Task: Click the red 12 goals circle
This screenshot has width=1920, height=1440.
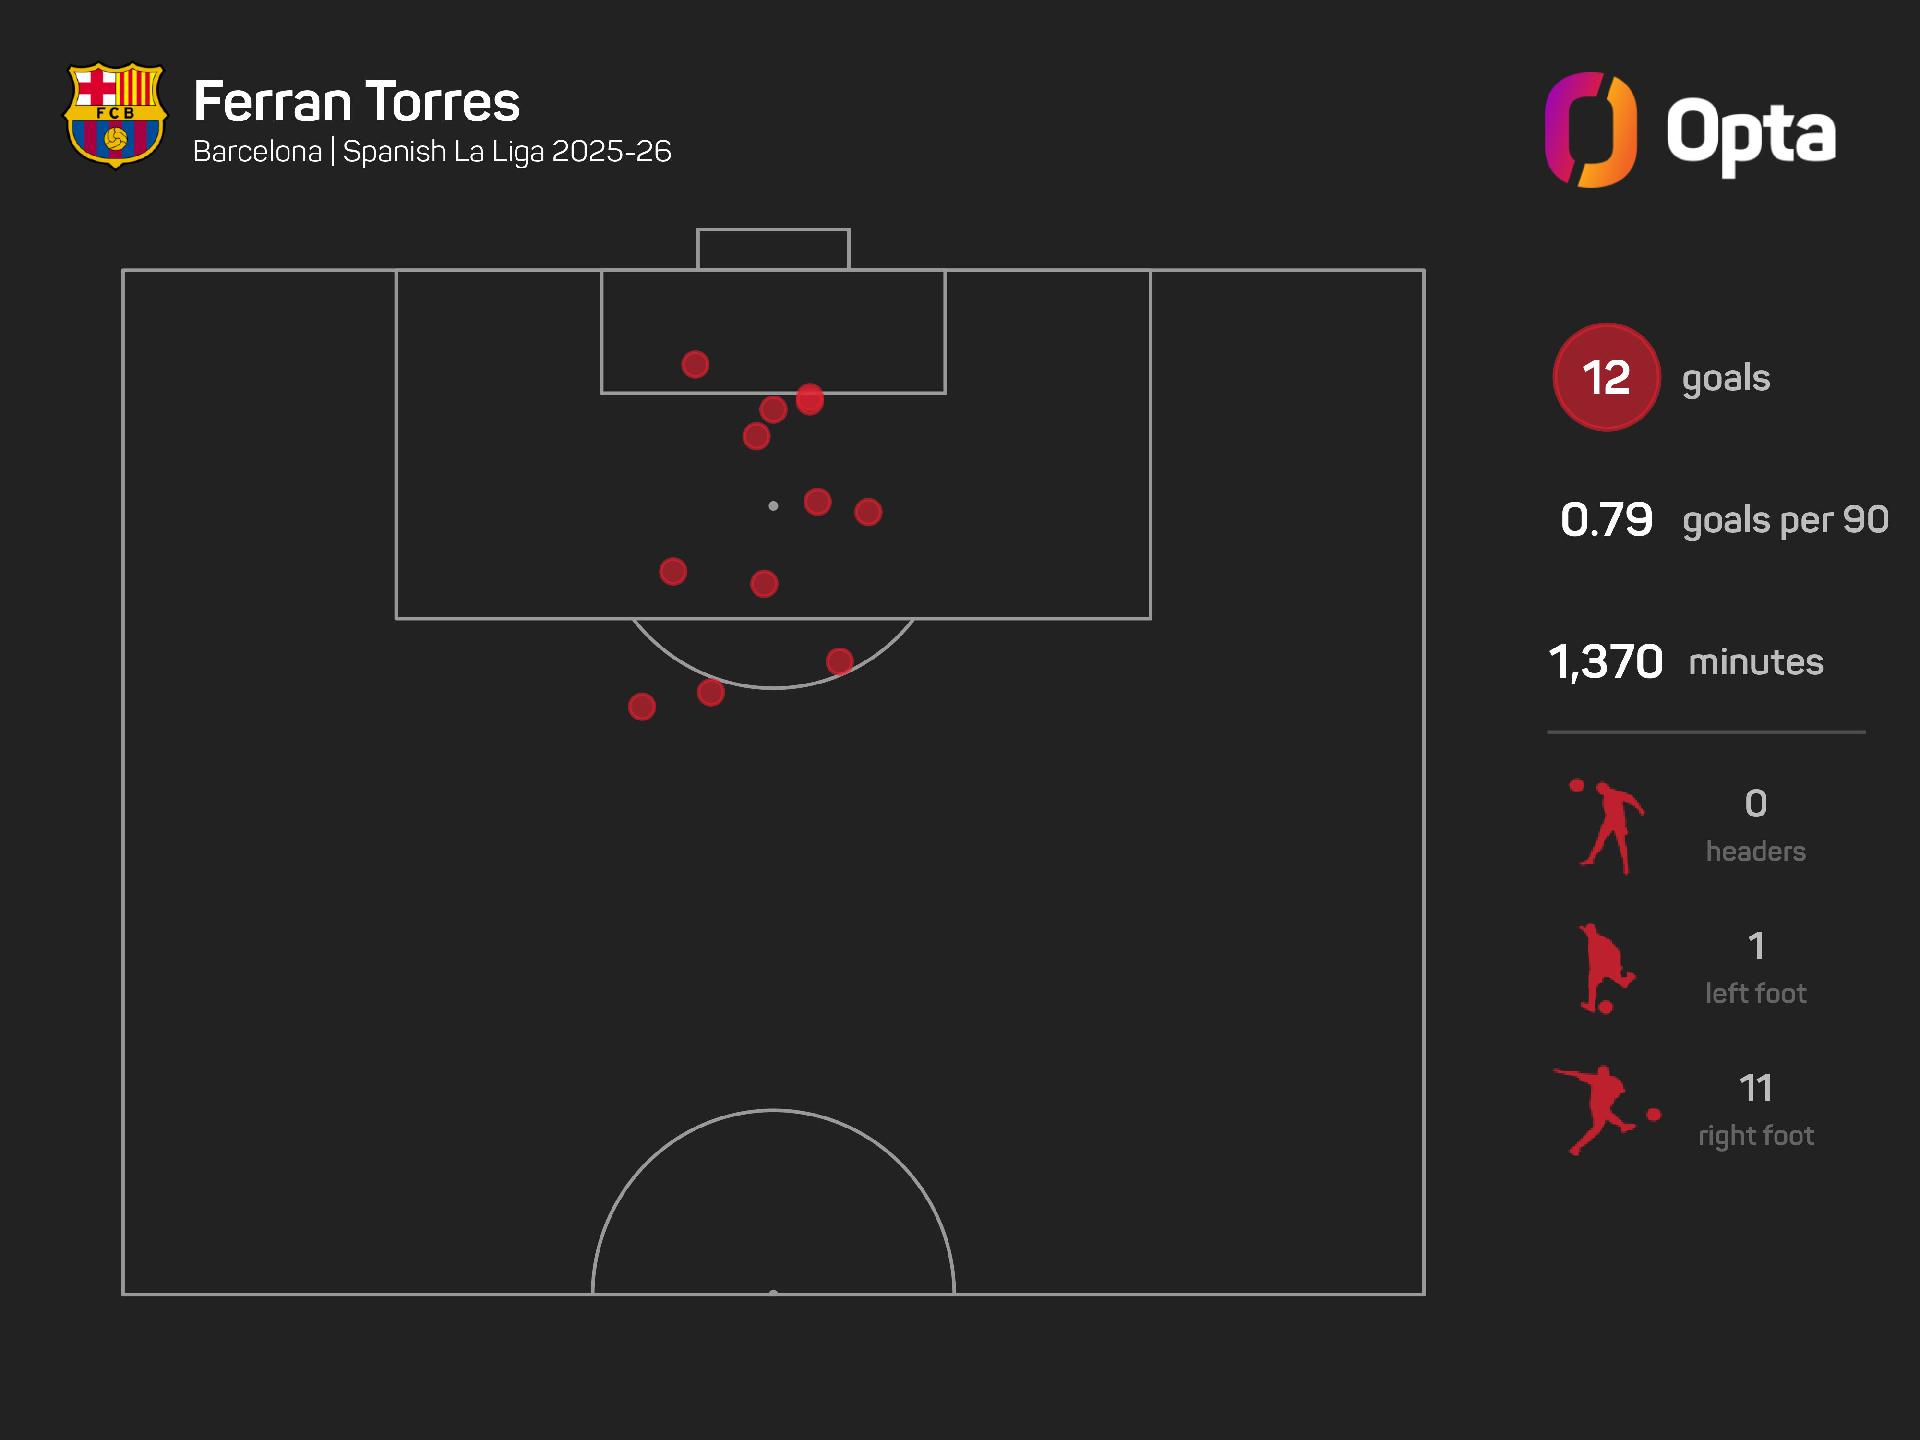Action: pyautogui.click(x=1606, y=377)
